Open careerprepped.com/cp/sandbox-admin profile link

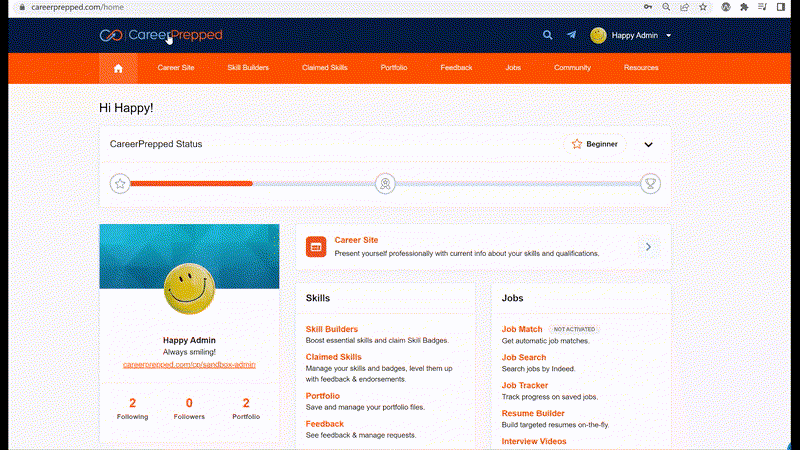189,365
